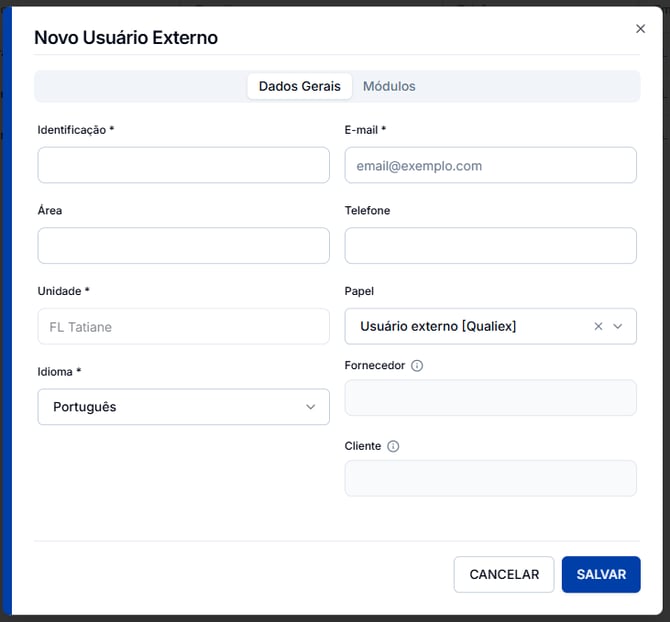Image resolution: width=670 pixels, height=622 pixels.
Task: Click the SALVAR button
Action: (x=601, y=575)
